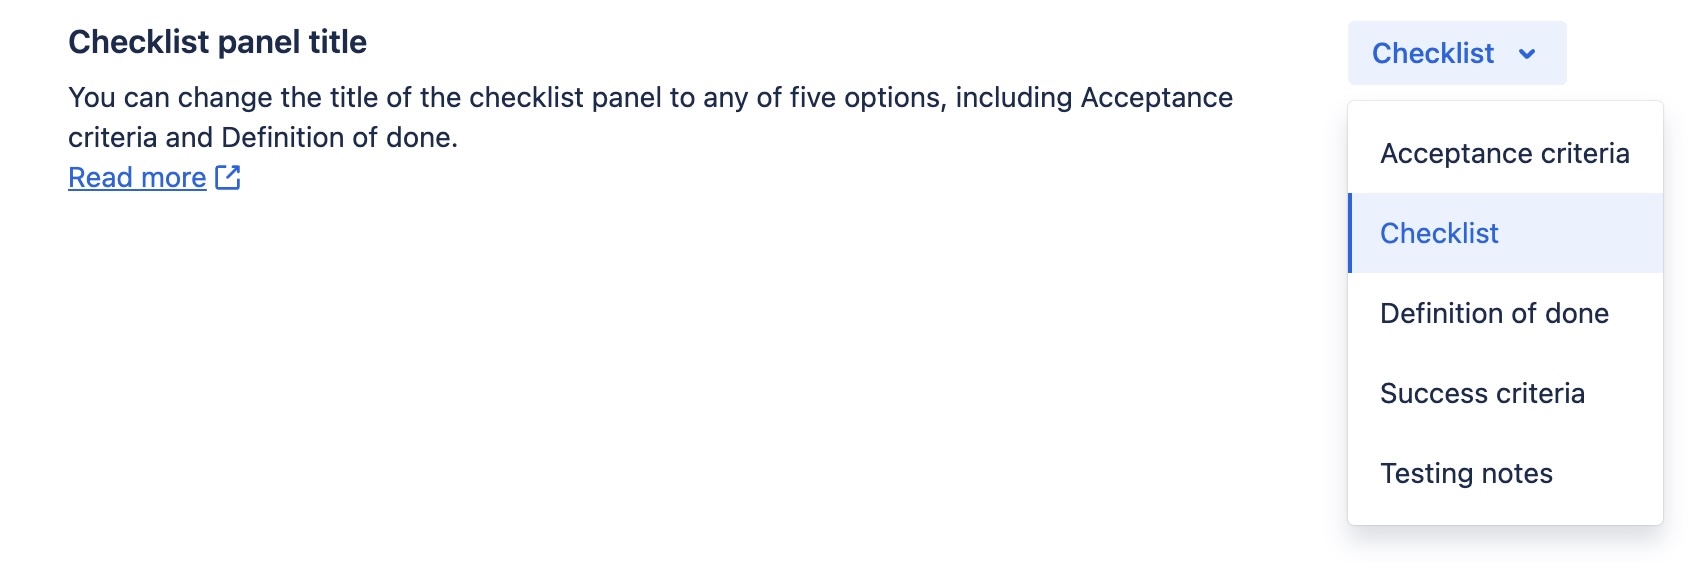Follow the underlined Read more hyperlink text
The image size is (1697, 563).
click(137, 178)
